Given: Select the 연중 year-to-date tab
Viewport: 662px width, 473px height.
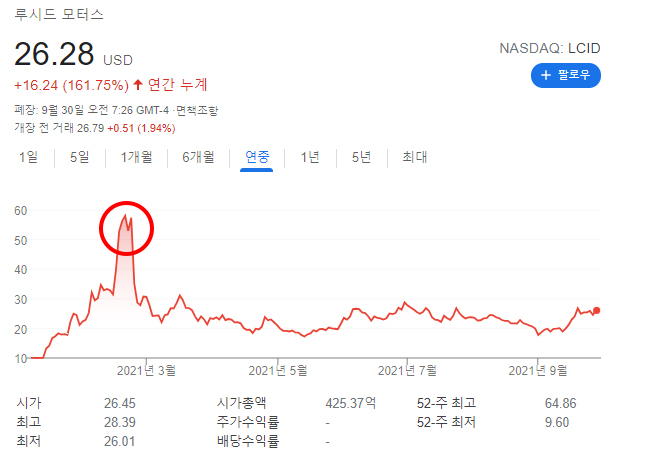Looking at the screenshot, I should pos(257,158).
